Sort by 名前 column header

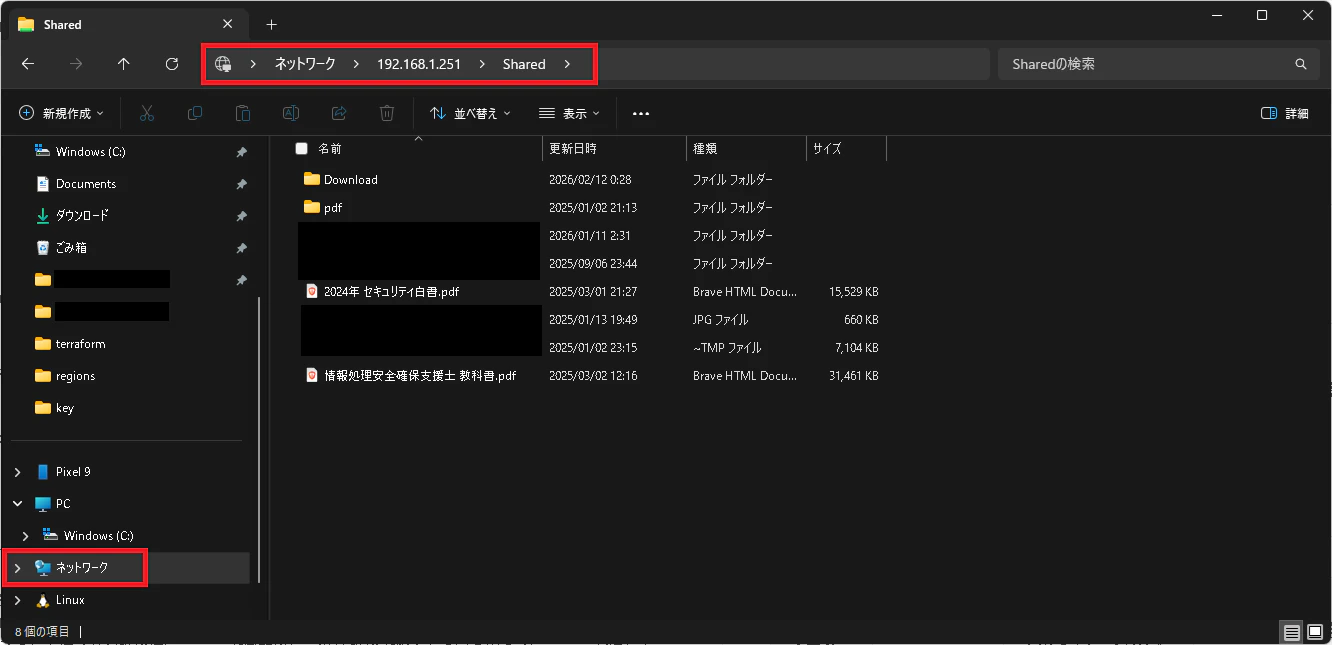419,148
